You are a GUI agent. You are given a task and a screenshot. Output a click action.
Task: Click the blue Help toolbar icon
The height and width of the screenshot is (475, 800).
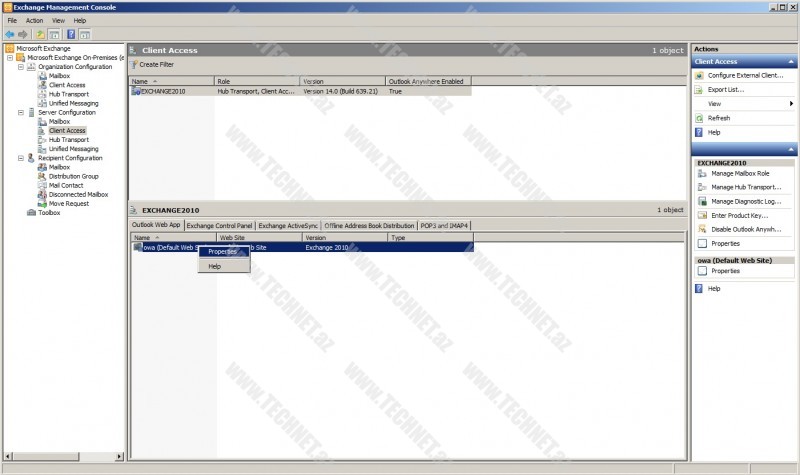pos(71,34)
